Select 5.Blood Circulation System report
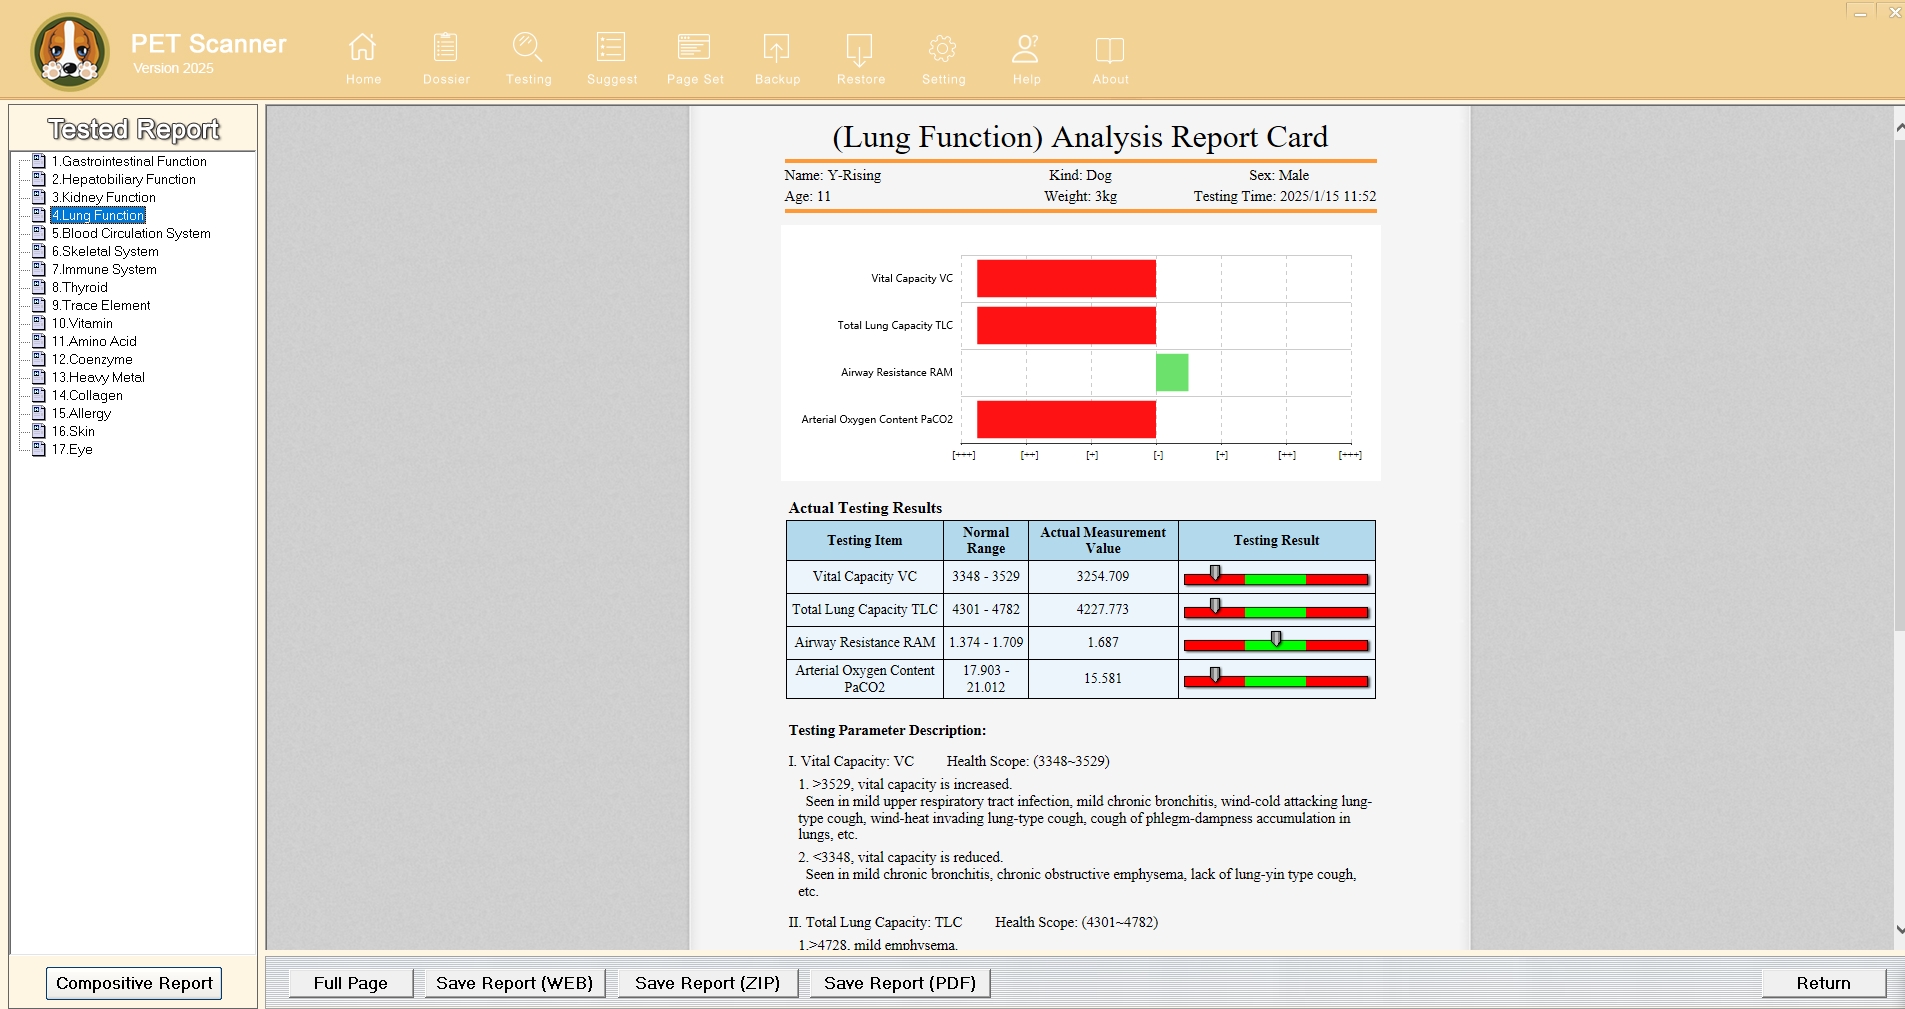1905x1009 pixels. click(131, 233)
